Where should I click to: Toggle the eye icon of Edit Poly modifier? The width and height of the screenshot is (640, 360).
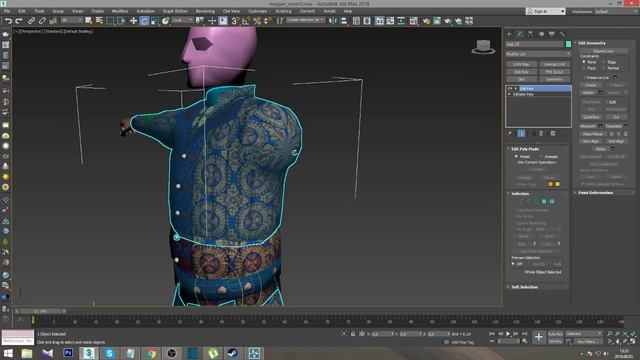pos(509,89)
